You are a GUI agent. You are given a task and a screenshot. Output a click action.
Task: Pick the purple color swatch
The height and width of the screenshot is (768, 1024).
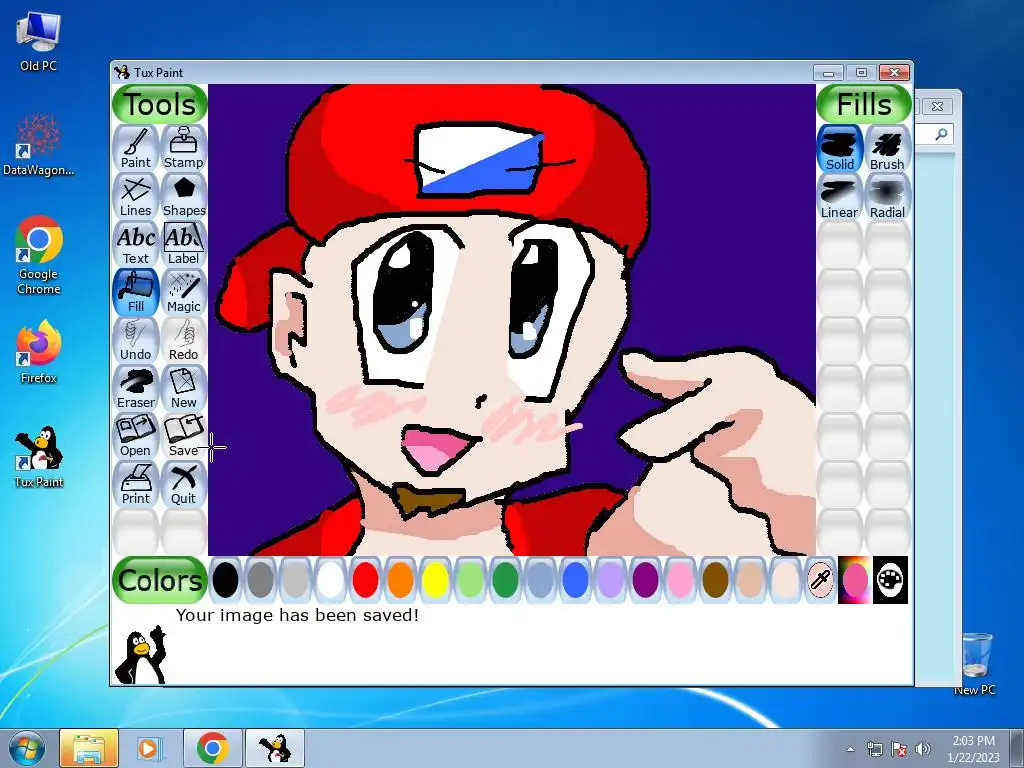tap(645, 580)
